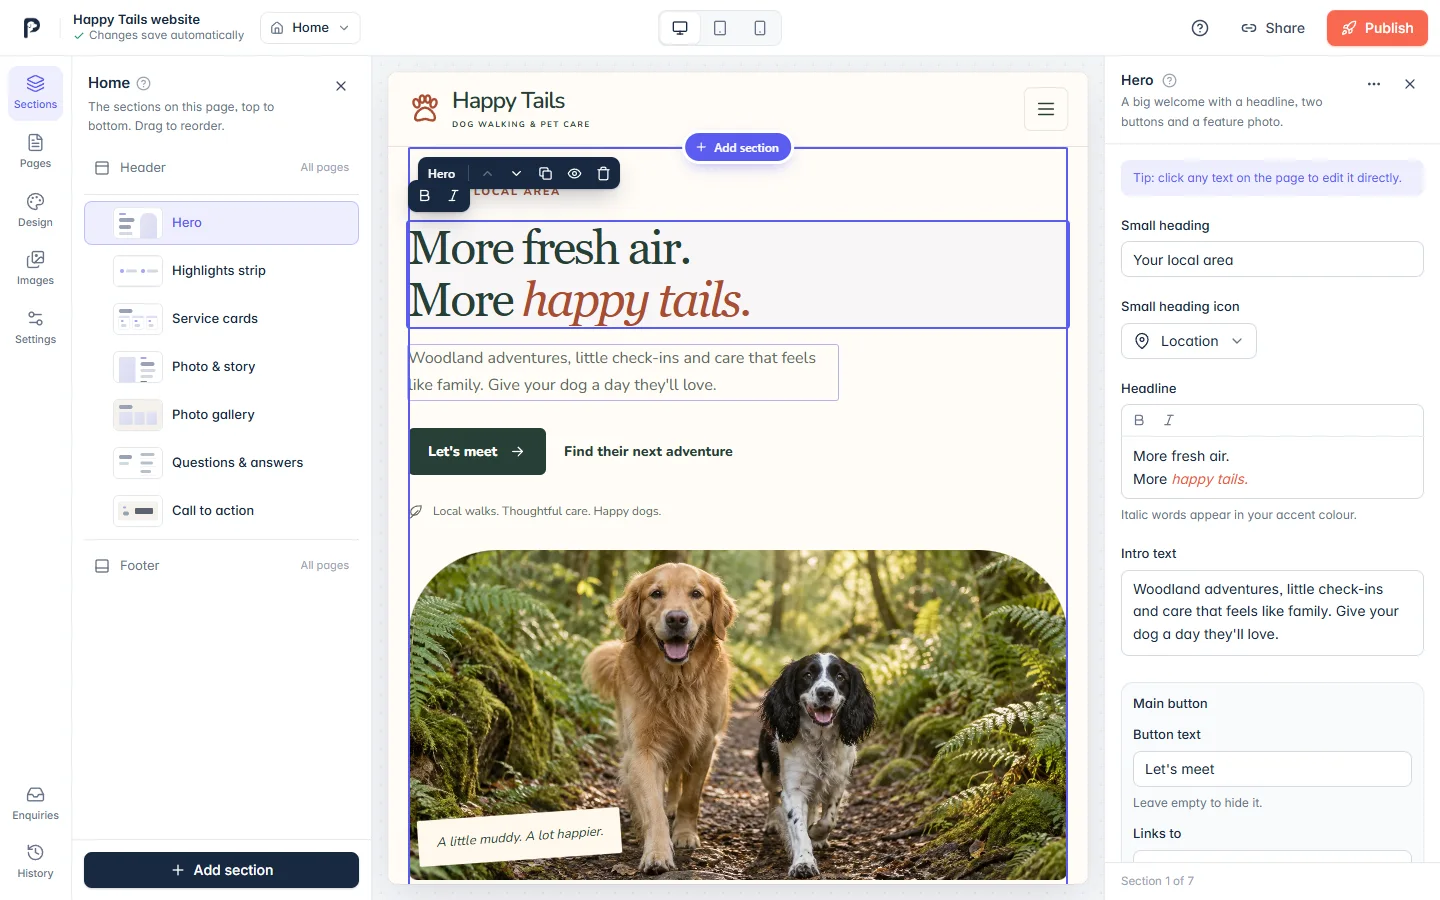The image size is (1440, 900).
Task: Select the Highlights strip section
Action: pos(221,271)
